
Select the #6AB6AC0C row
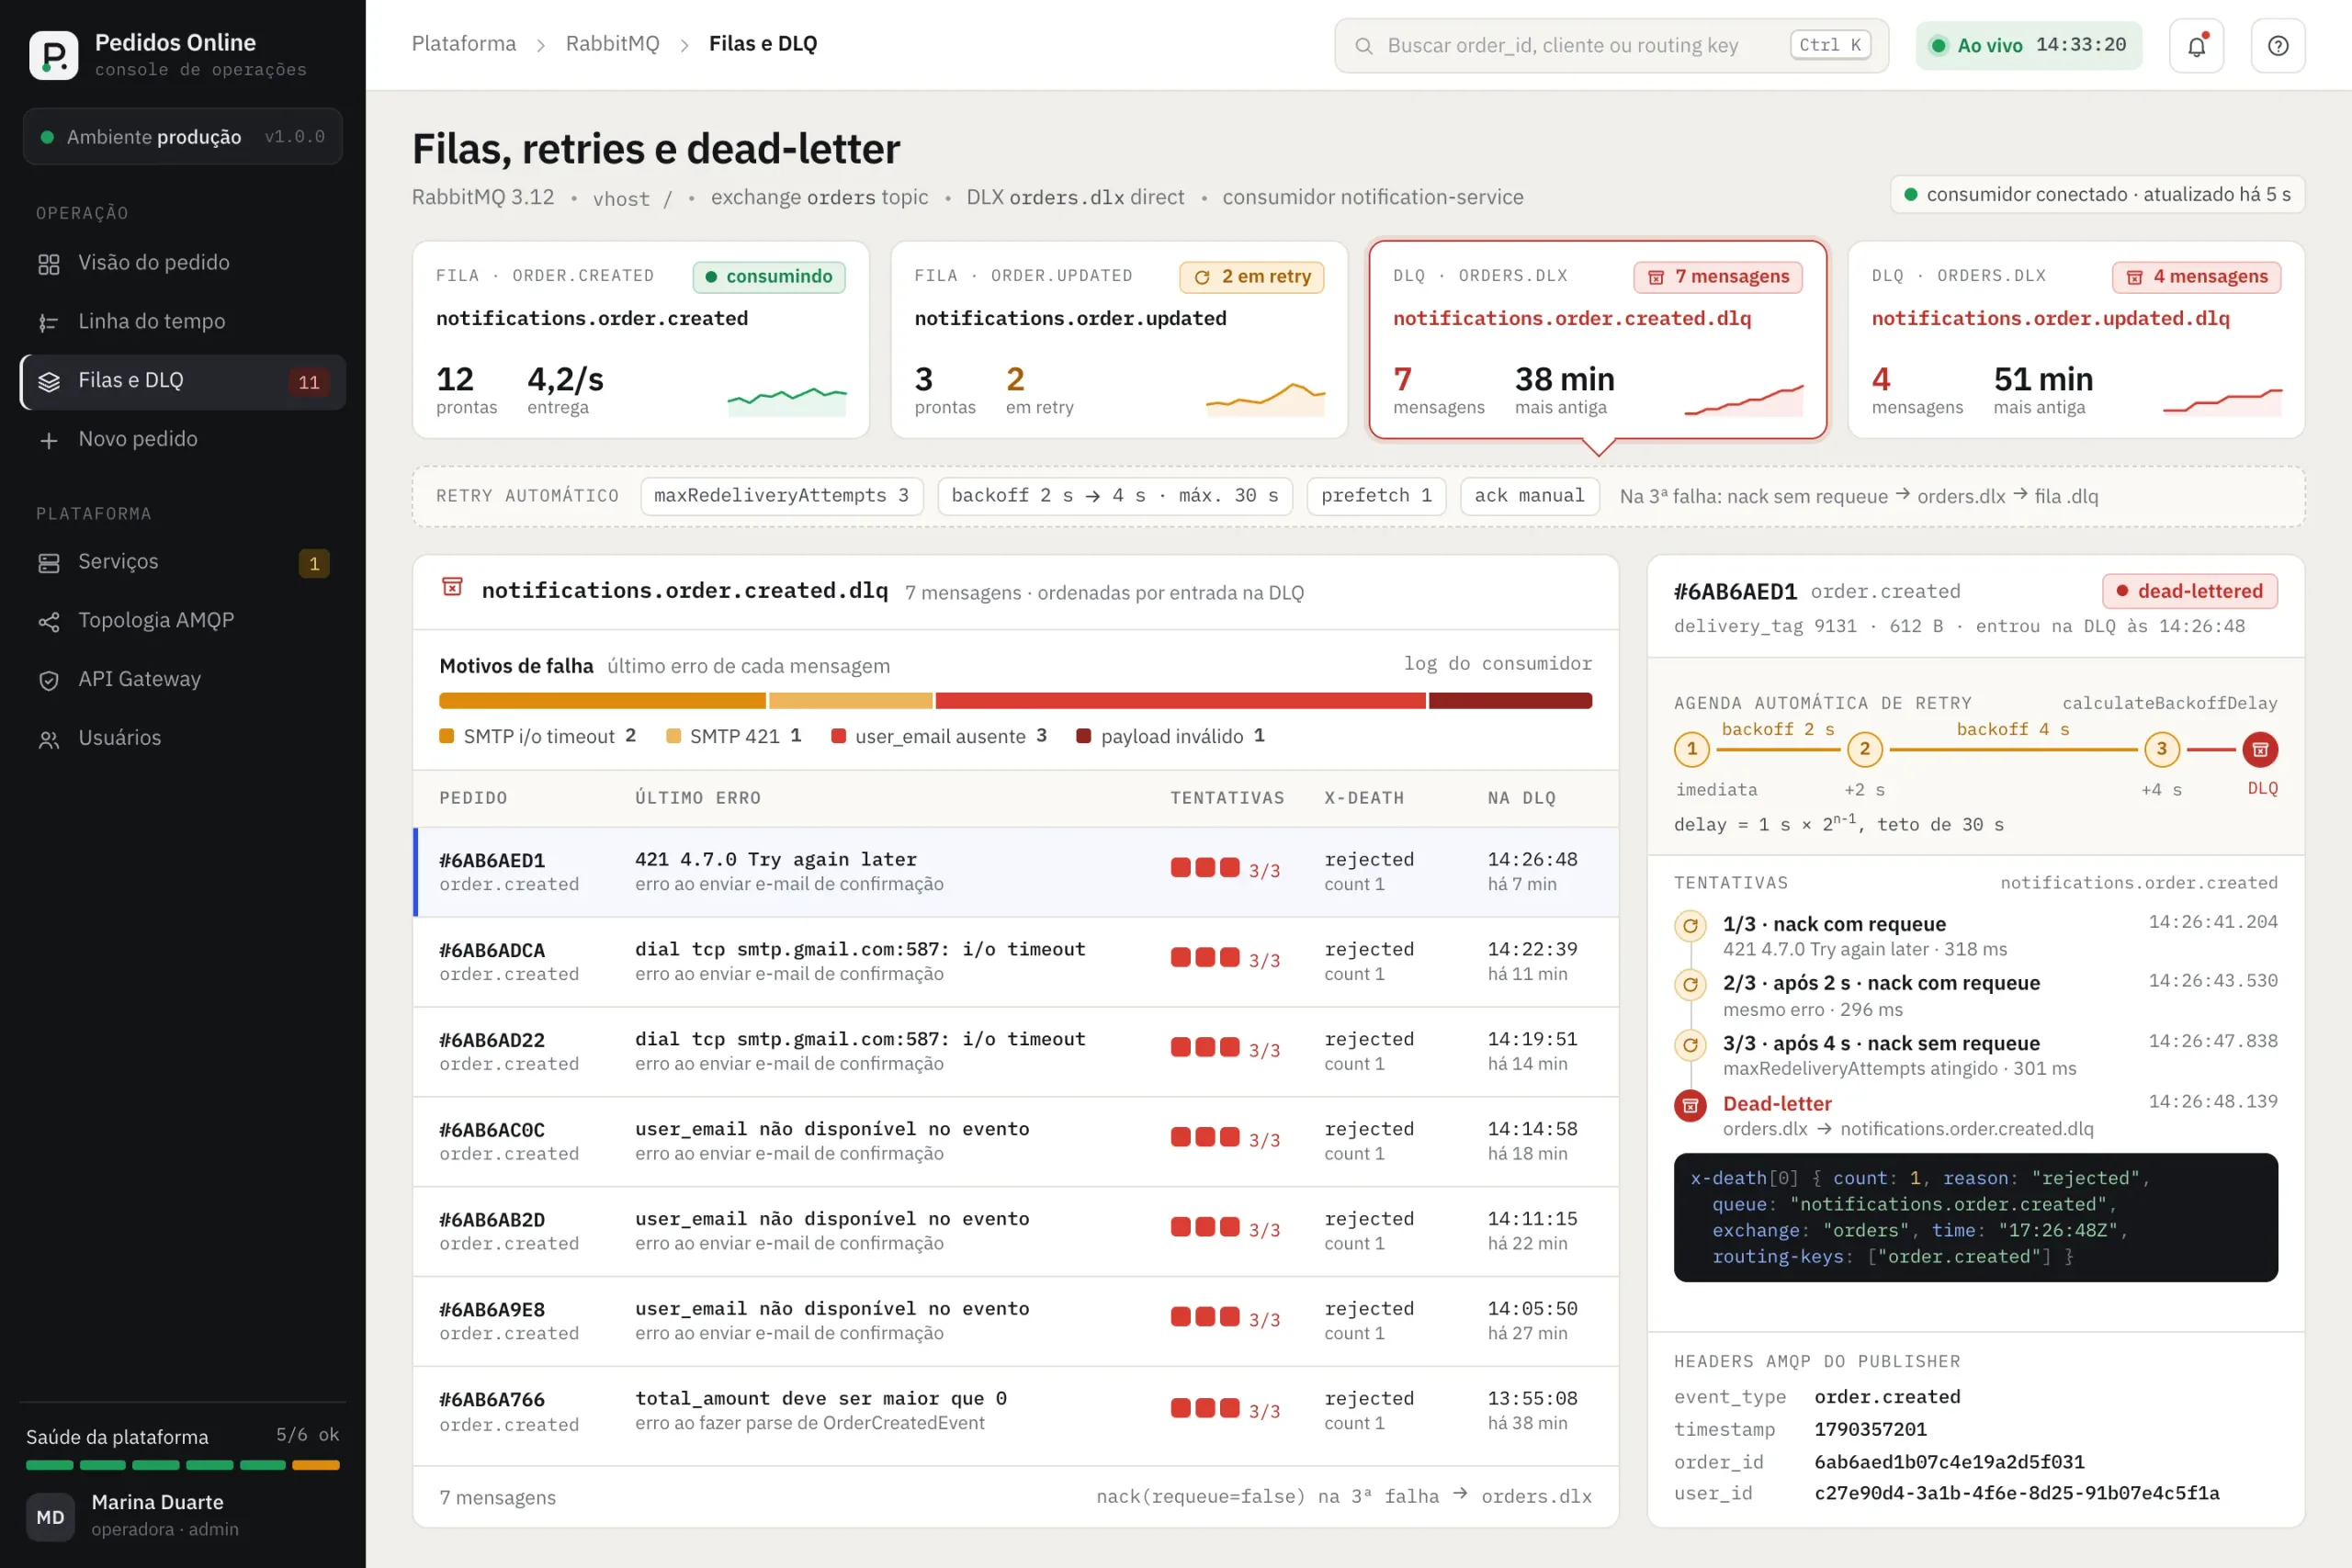(x=1015, y=1141)
